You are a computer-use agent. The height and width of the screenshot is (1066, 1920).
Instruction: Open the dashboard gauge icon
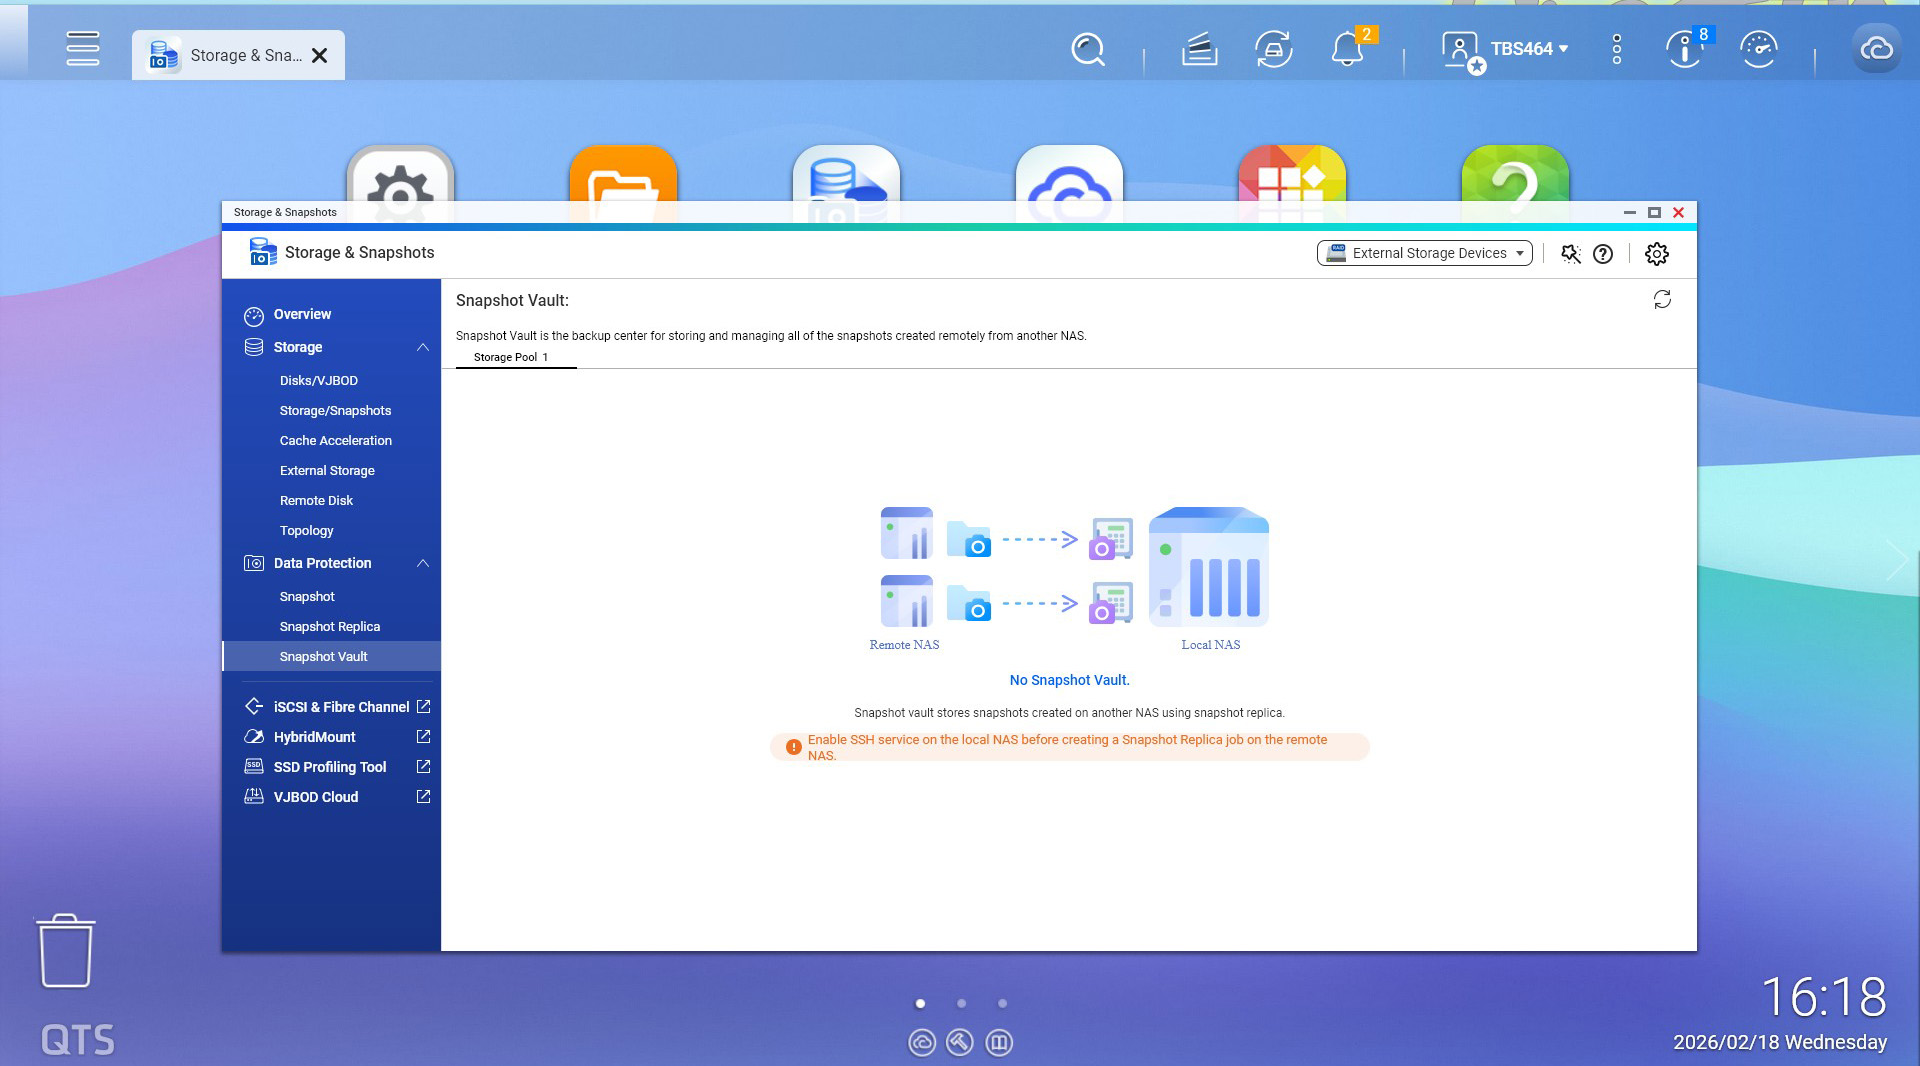point(1758,49)
